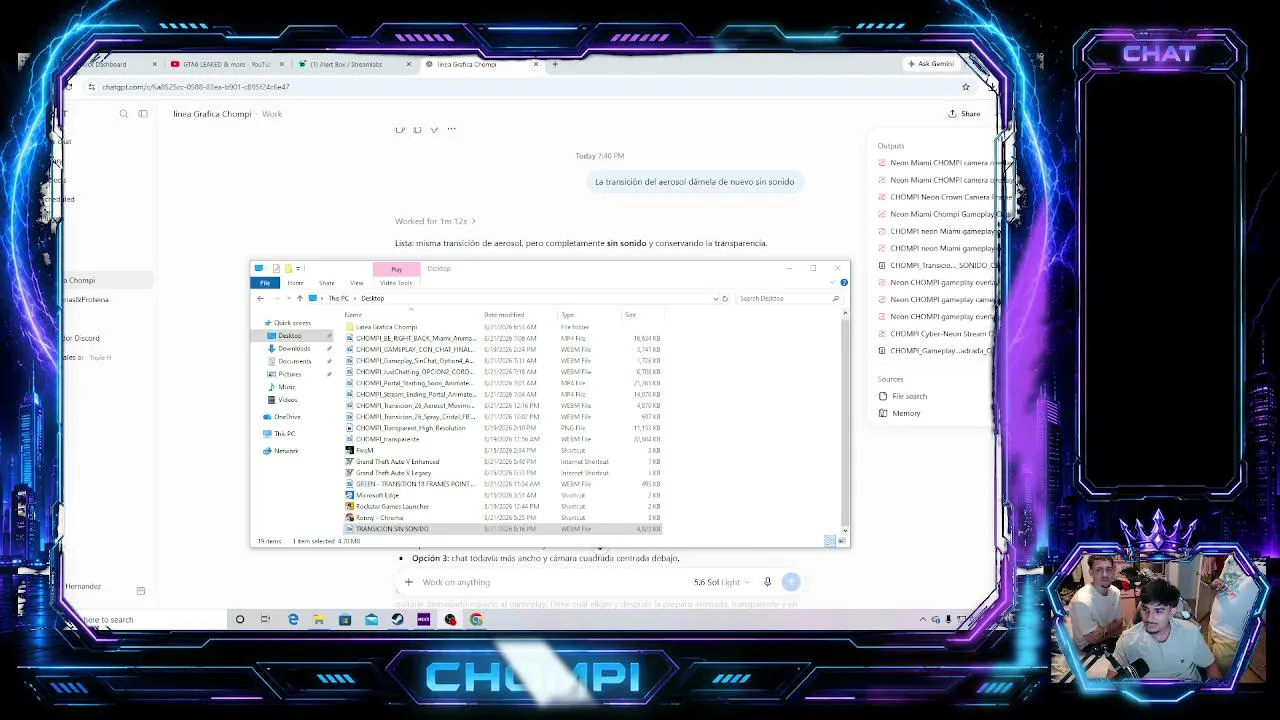Sort files by the Name column header
1280x720 pixels.
click(353, 315)
